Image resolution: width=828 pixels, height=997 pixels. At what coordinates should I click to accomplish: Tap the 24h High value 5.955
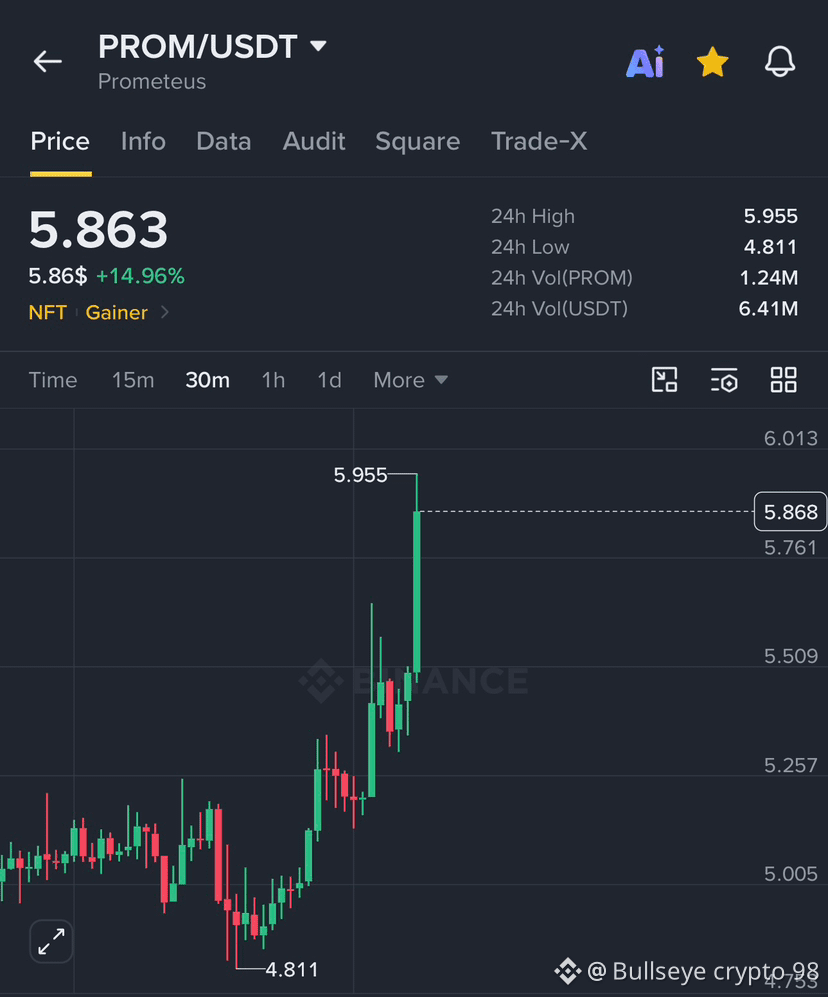coord(771,216)
